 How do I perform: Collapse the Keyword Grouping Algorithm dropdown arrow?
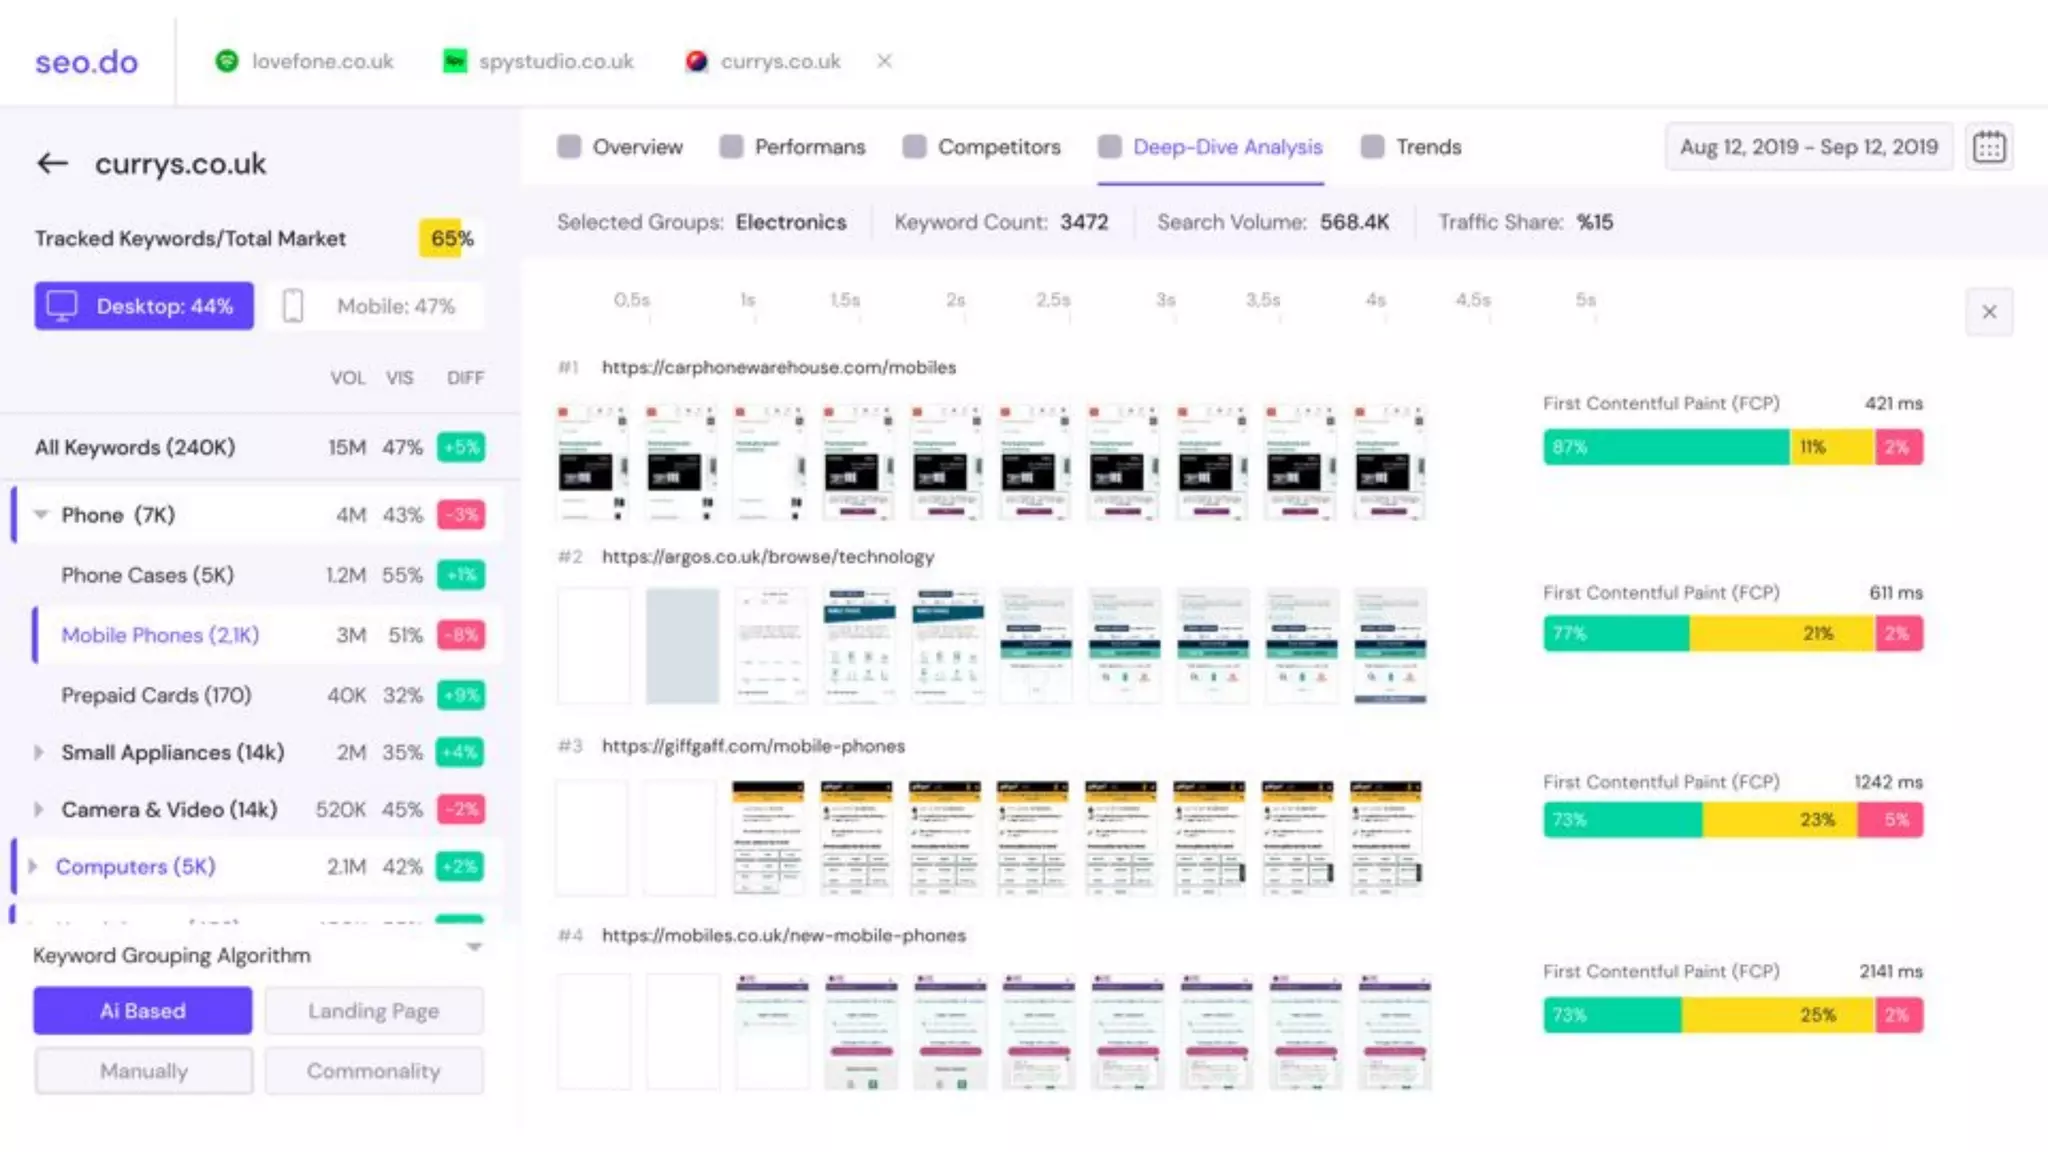coord(474,946)
